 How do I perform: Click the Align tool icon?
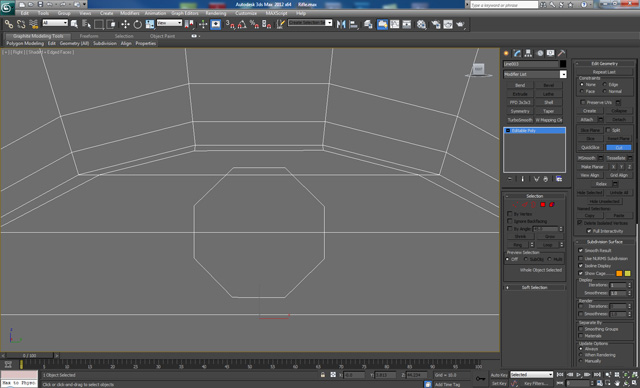click(353, 24)
